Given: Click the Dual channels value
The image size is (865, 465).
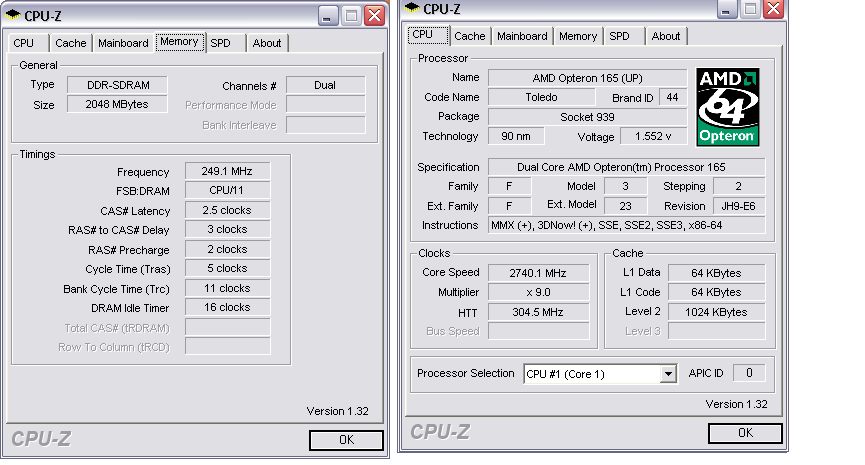Looking at the screenshot, I should pyautogui.click(x=325, y=85).
